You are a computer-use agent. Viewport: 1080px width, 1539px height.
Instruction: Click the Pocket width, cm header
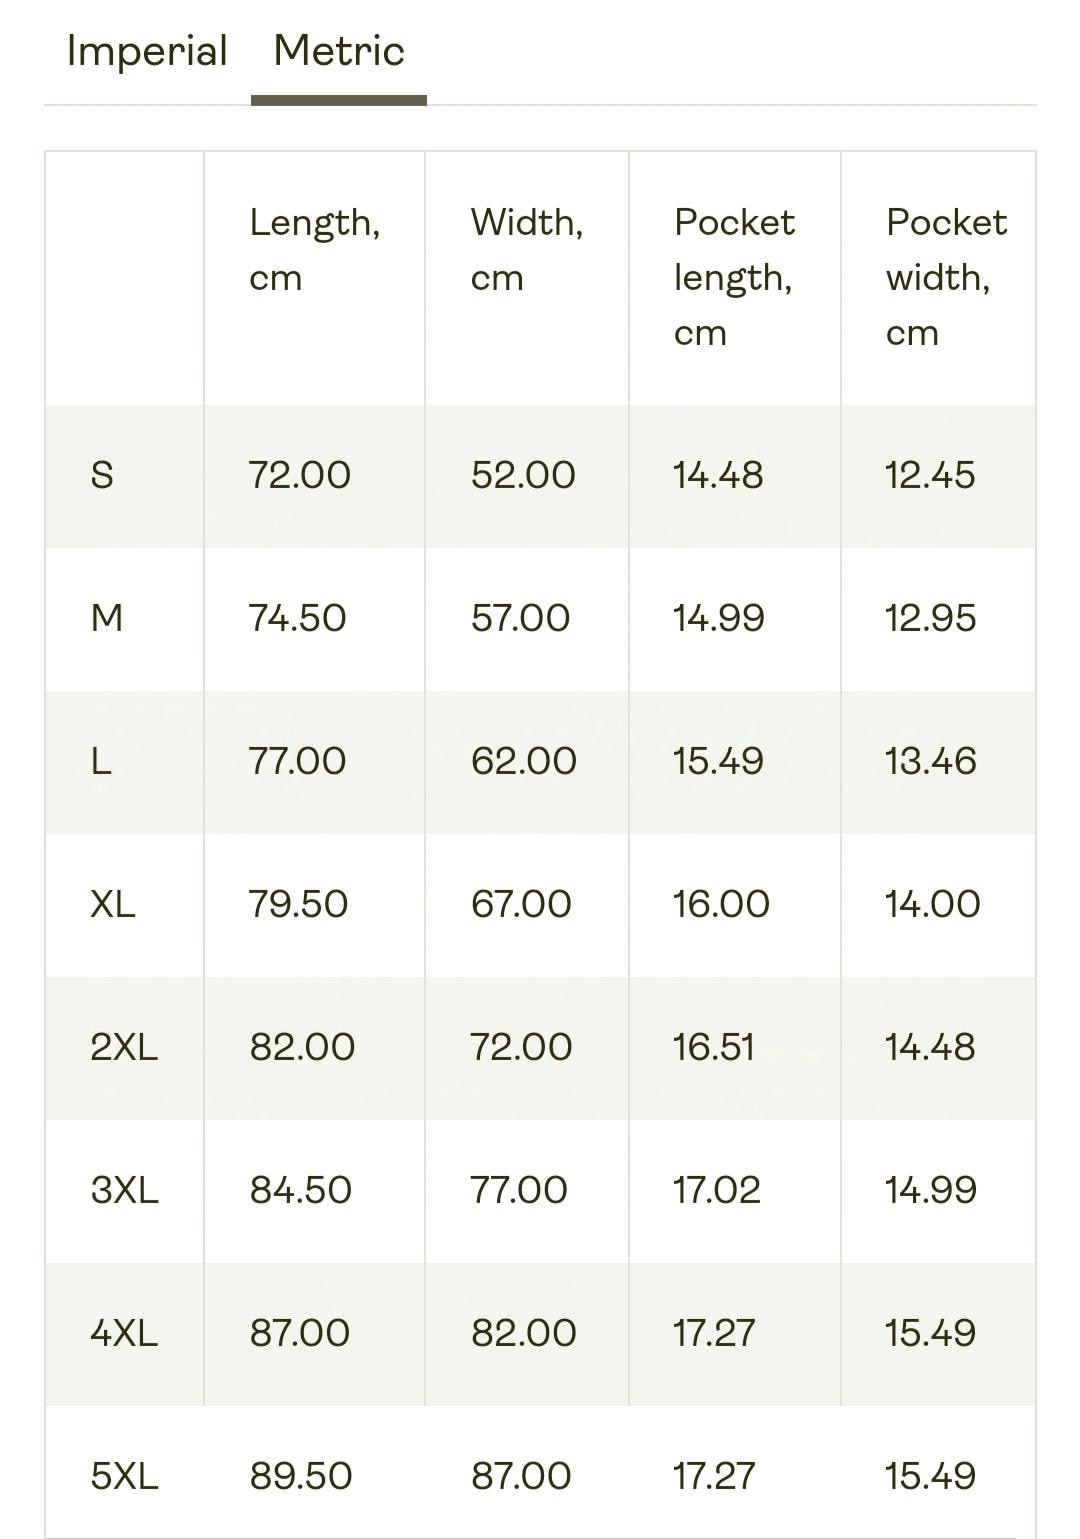click(946, 277)
